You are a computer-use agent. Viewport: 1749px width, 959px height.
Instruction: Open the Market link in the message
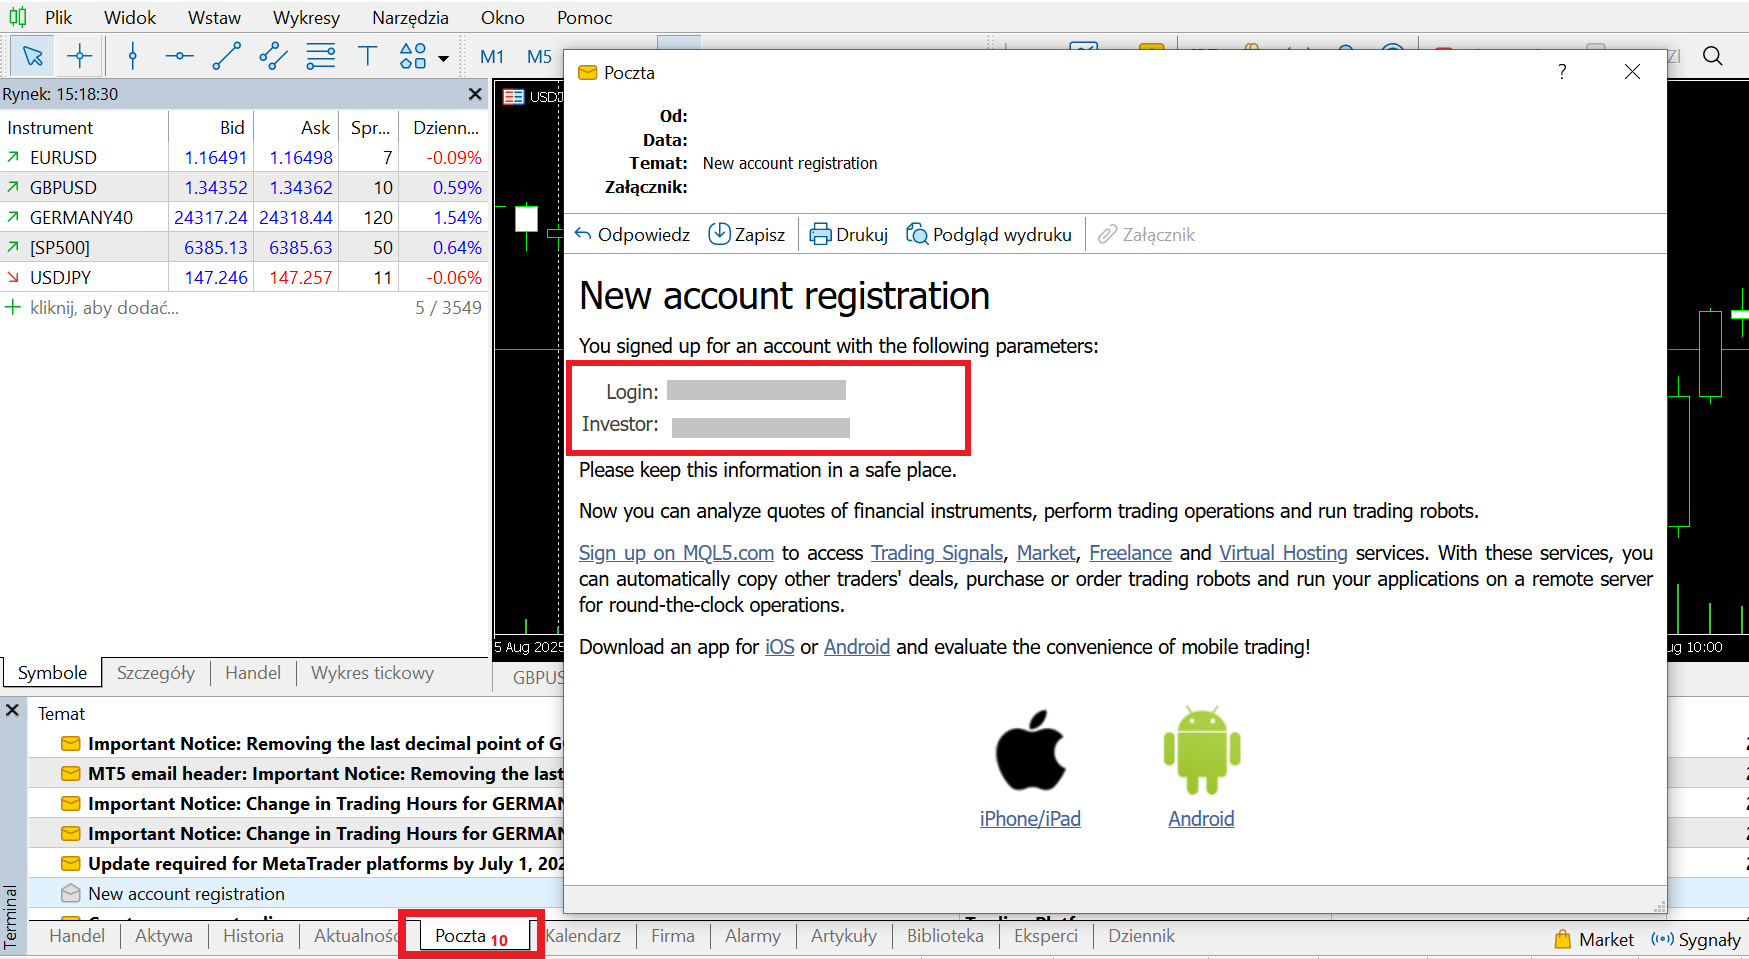pyautogui.click(x=1046, y=553)
